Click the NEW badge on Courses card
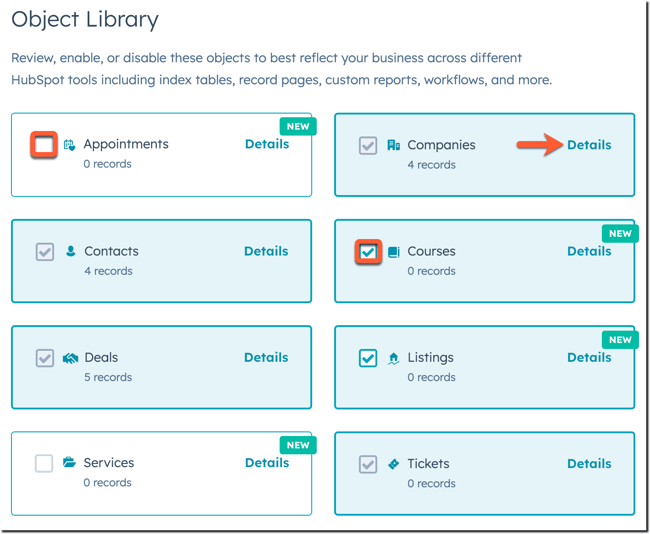650x534 pixels. (x=620, y=233)
